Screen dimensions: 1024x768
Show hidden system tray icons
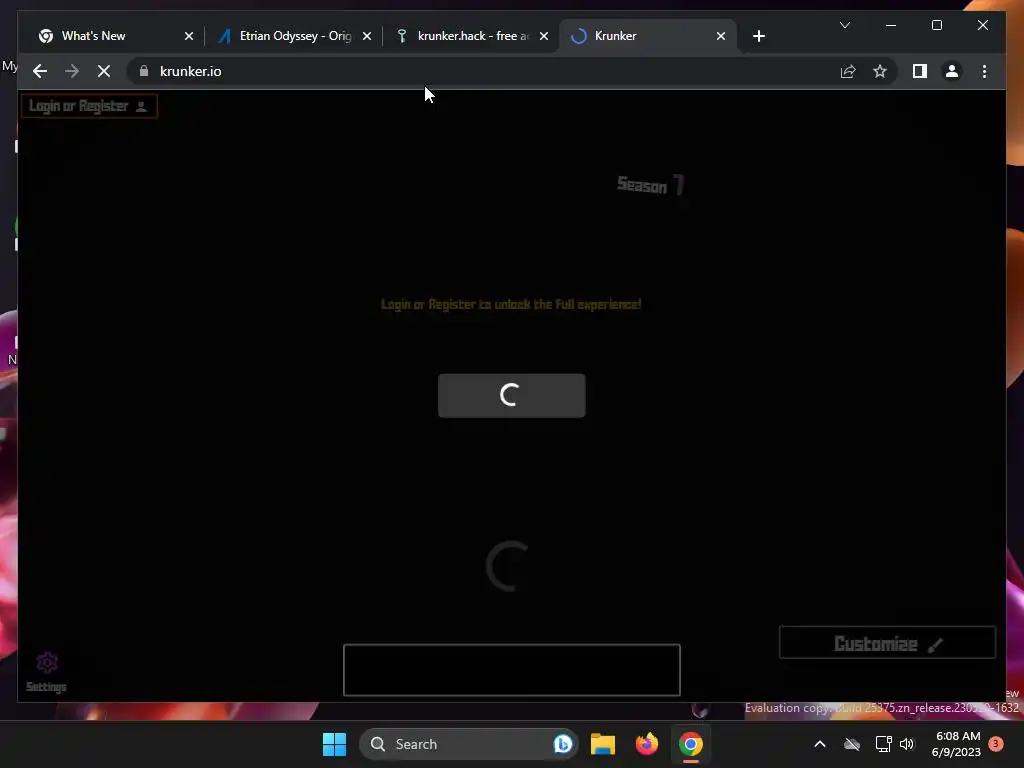[x=820, y=744]
